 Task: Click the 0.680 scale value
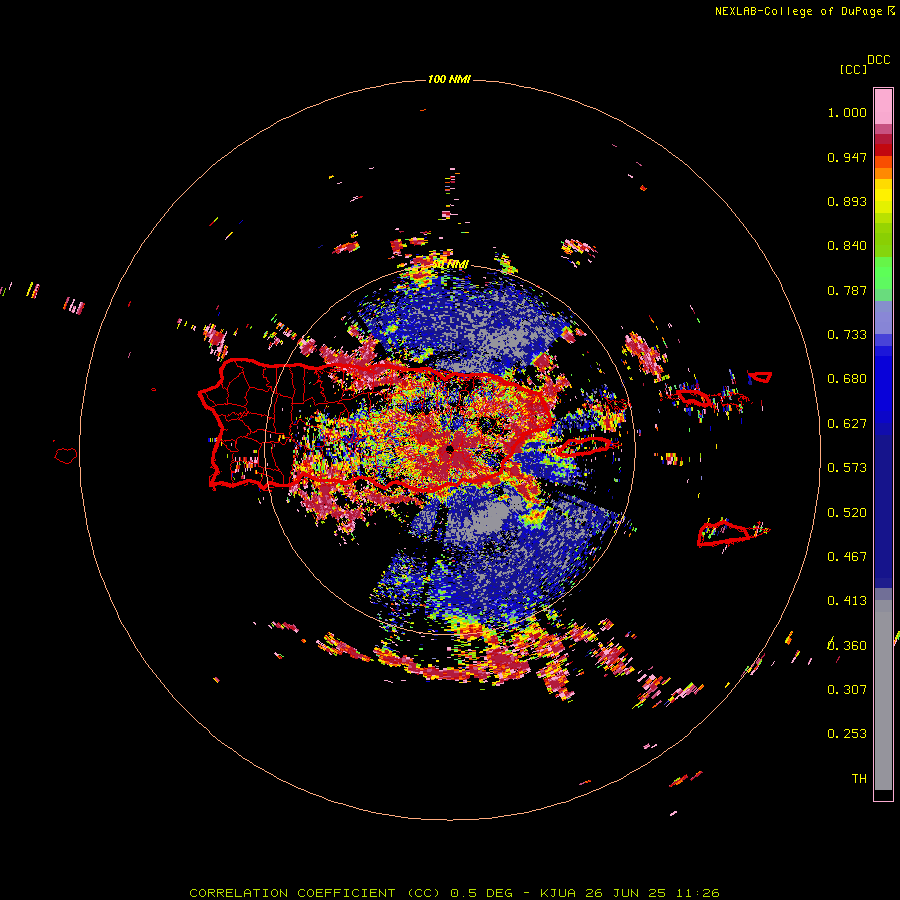tap(847, 379)
